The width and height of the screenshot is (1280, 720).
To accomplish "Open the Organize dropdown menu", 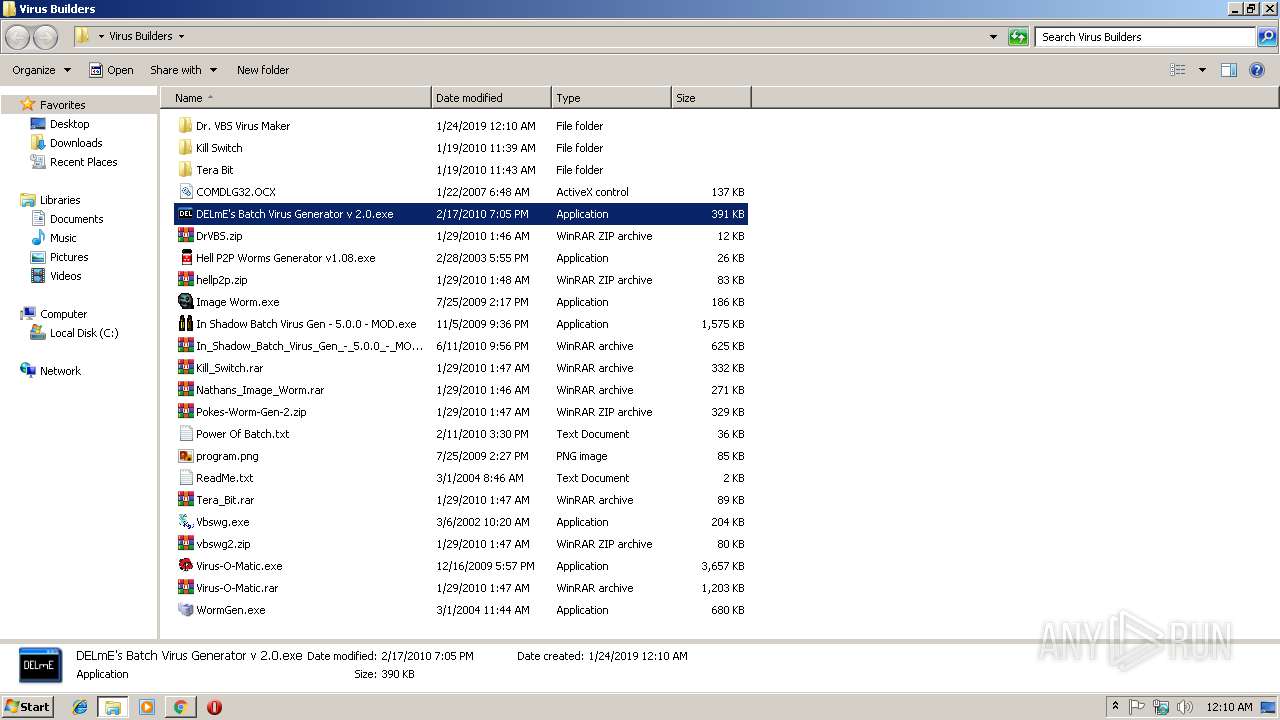I will point(42,70).
